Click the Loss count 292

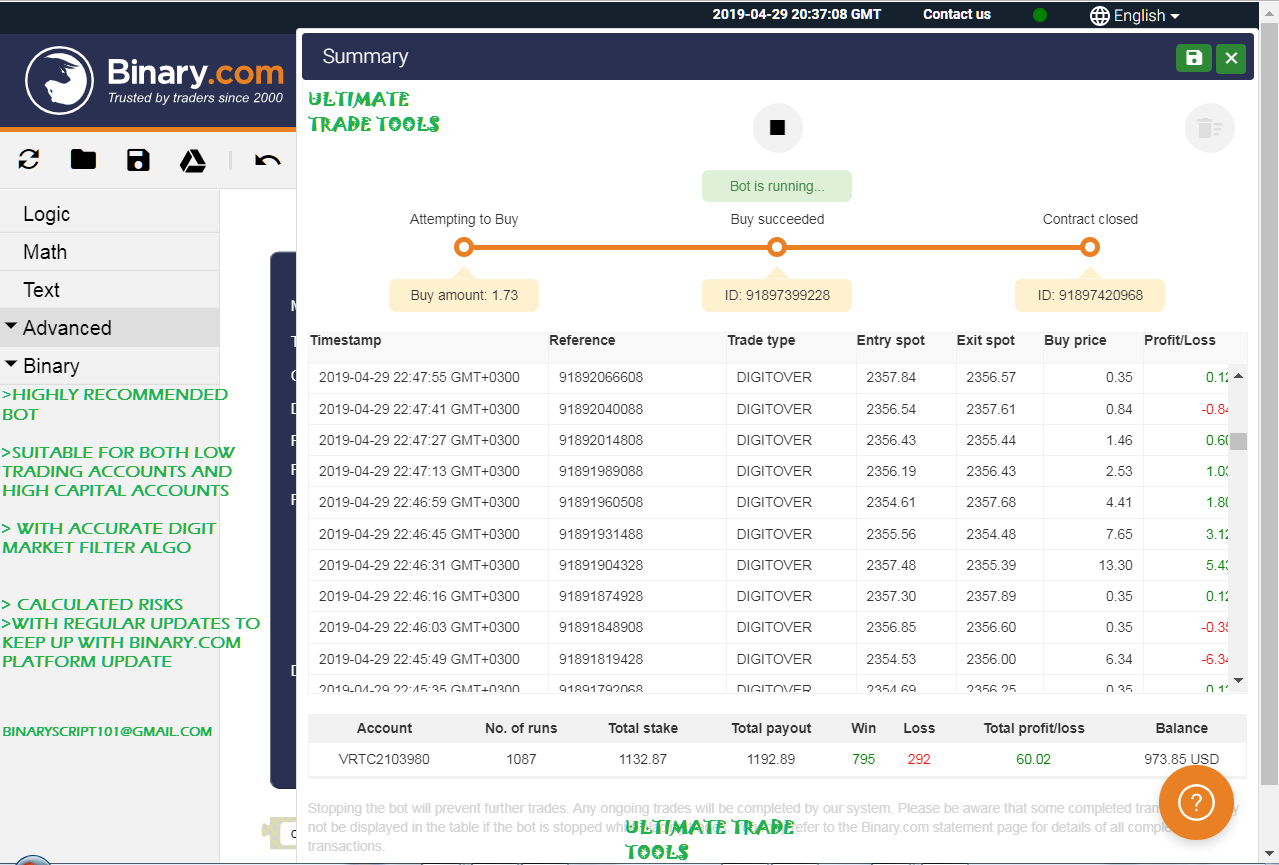point(919,759)
